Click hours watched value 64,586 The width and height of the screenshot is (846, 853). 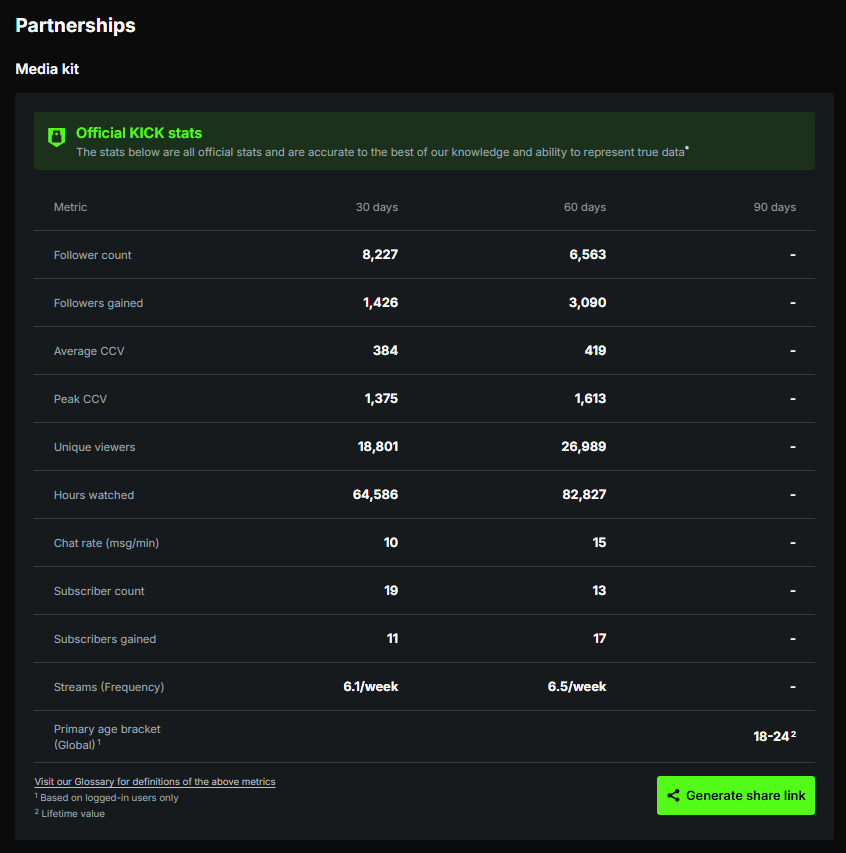pyautogui.click(x=375, y=495)
